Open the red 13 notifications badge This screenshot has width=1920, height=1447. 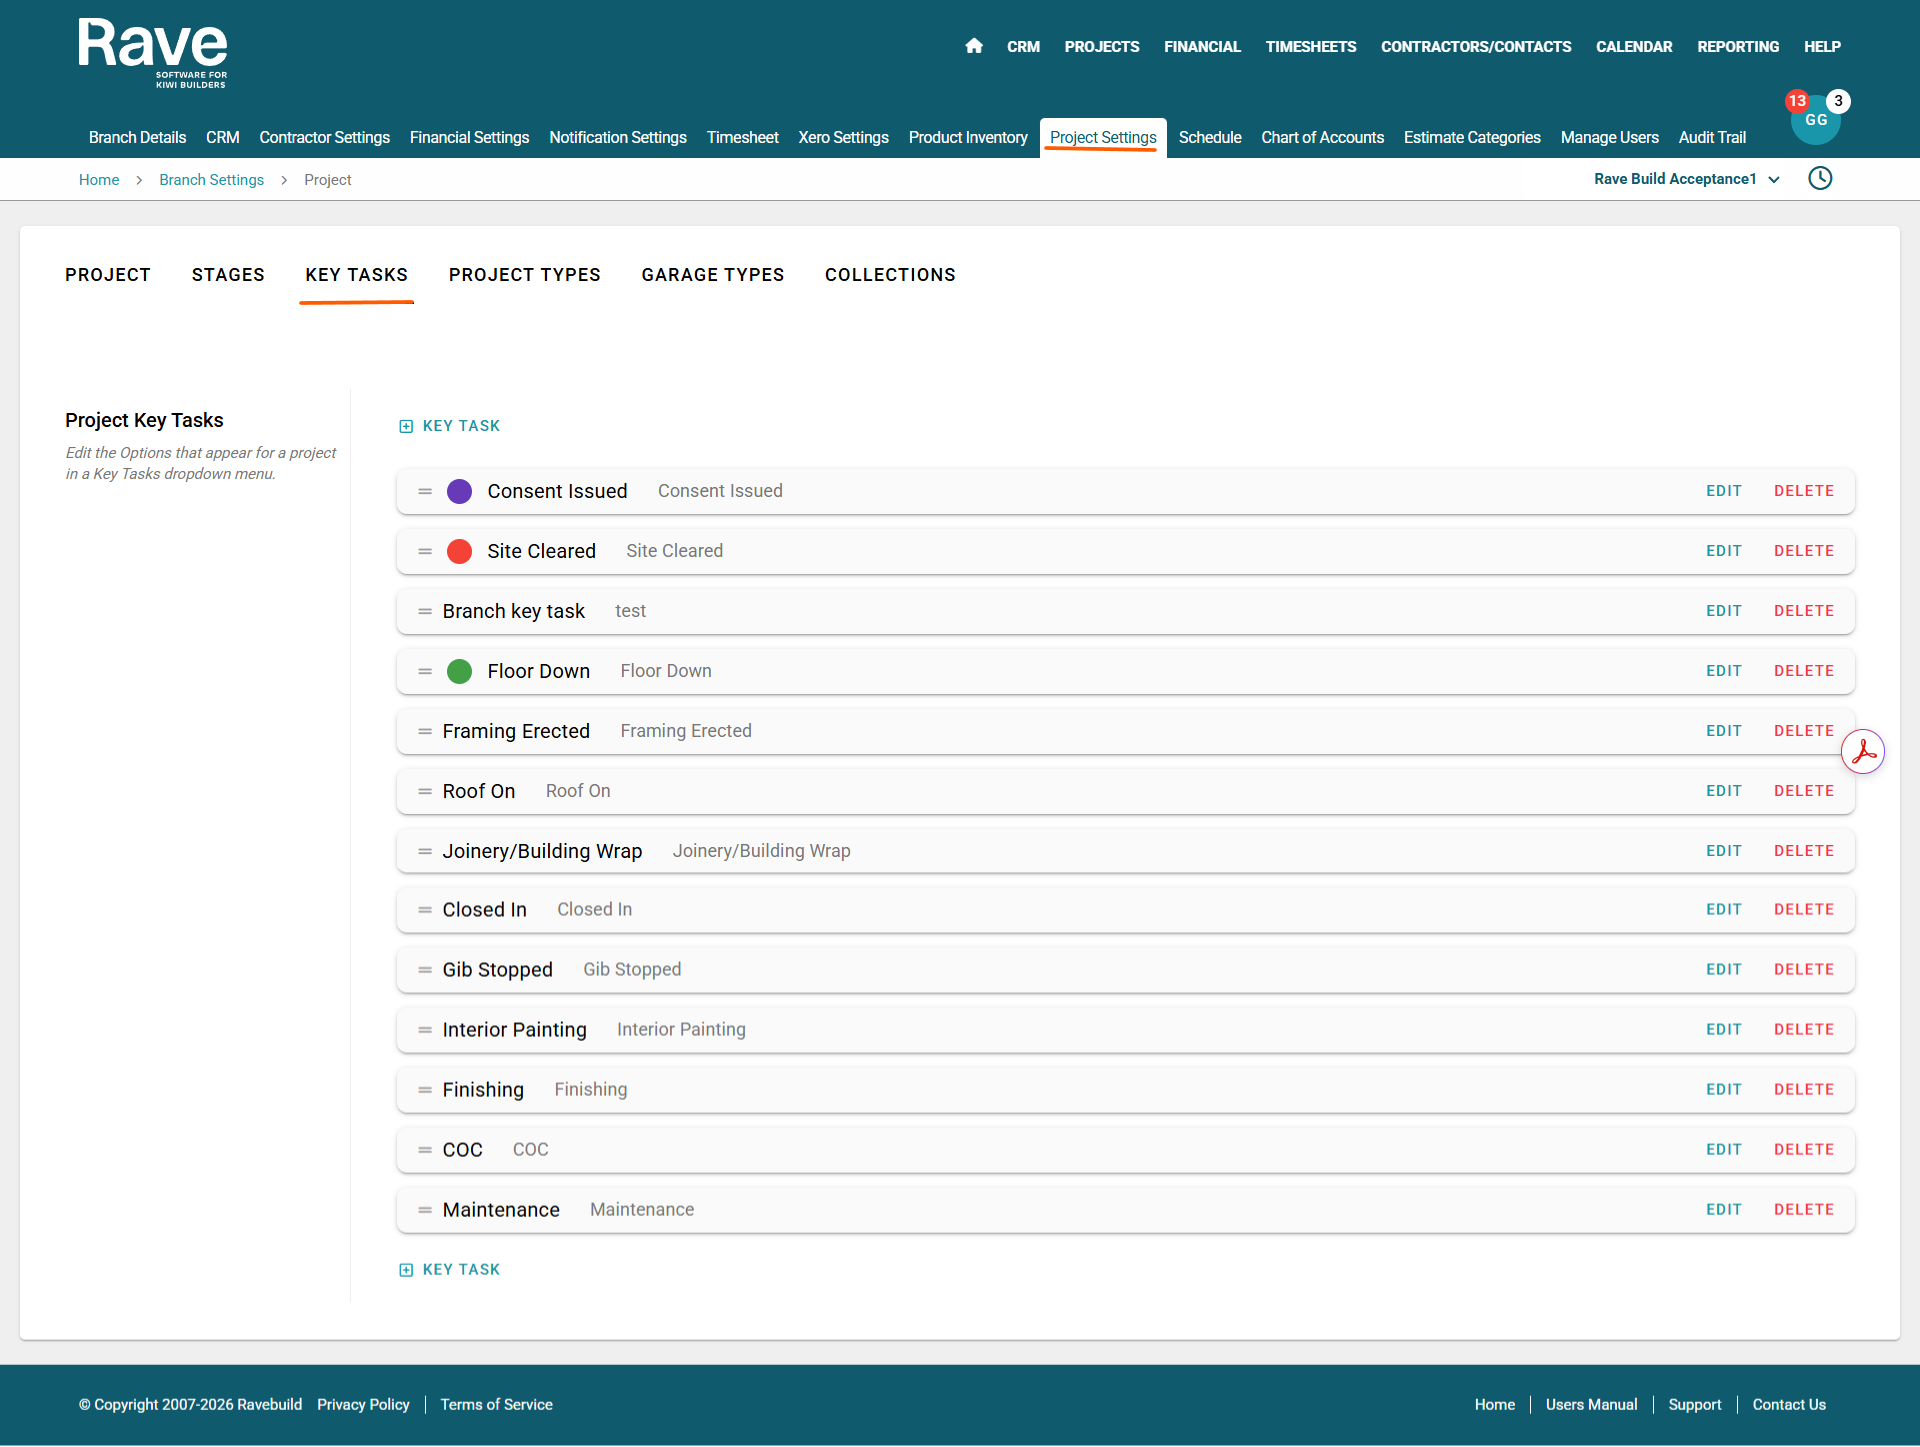[x=1797, y=101]
